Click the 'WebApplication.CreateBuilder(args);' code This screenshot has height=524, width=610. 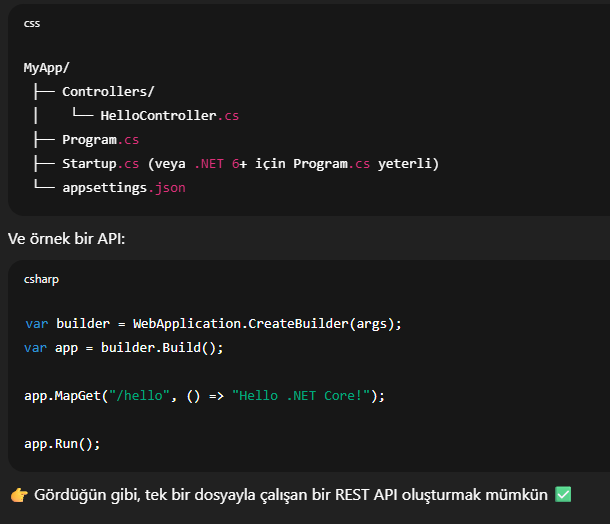267,324
